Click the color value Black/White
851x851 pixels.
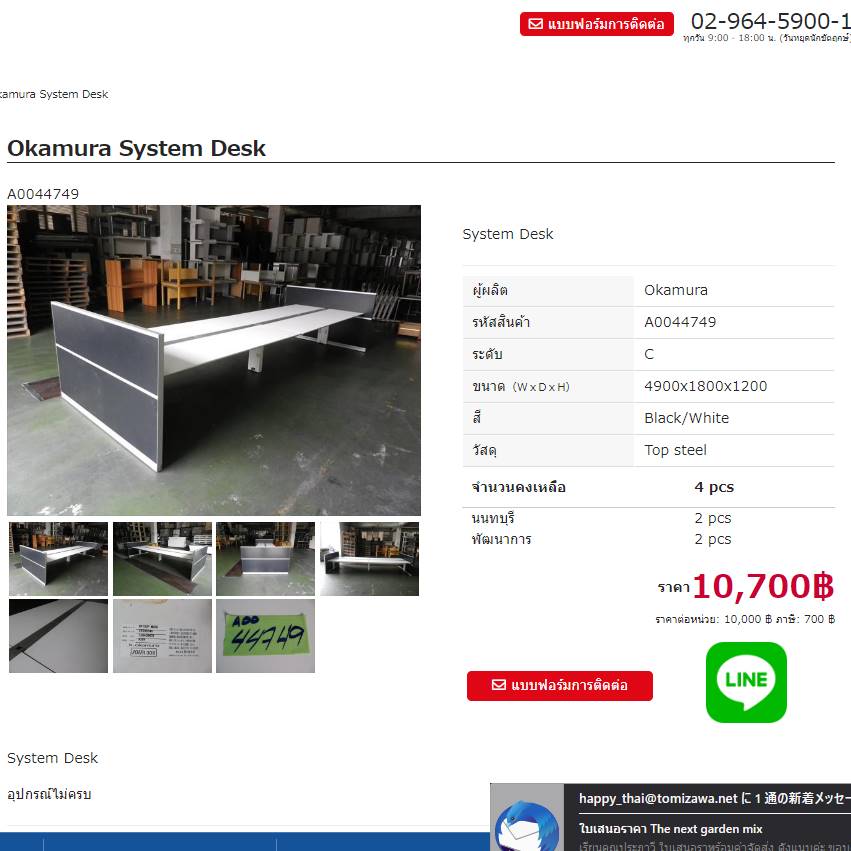click(x=687, y=418)
